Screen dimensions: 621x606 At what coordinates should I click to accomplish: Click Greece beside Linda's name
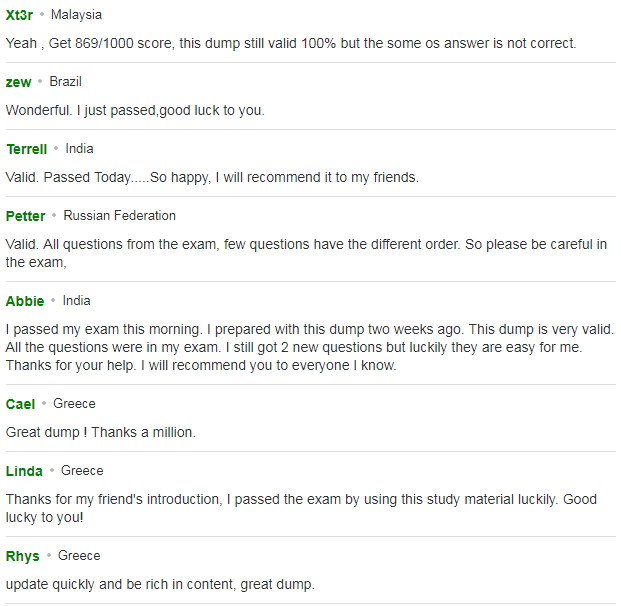(x=82, y=471)
